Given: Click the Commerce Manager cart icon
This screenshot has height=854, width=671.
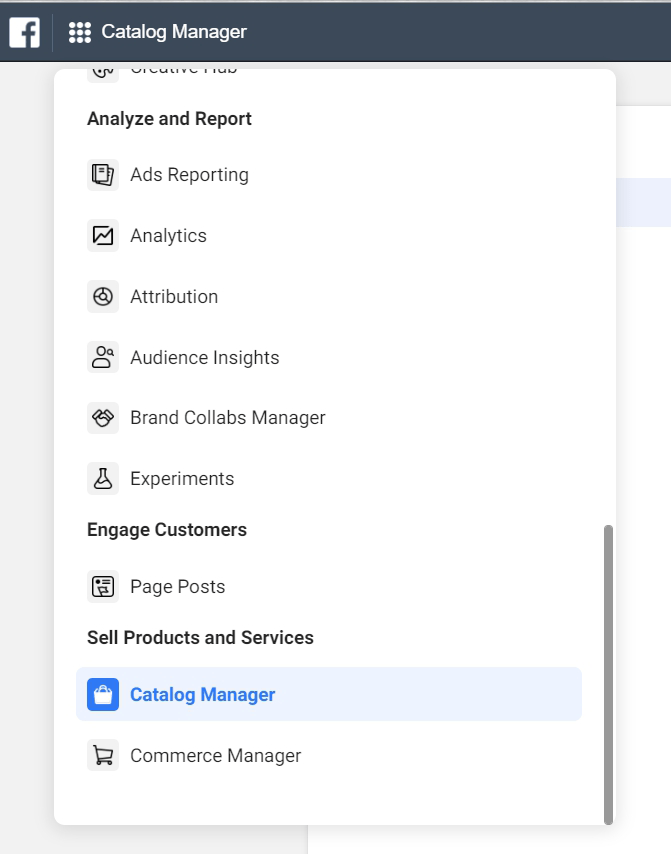Looking at the screenshot, I should pyautogui.click(x=103, y=755).
